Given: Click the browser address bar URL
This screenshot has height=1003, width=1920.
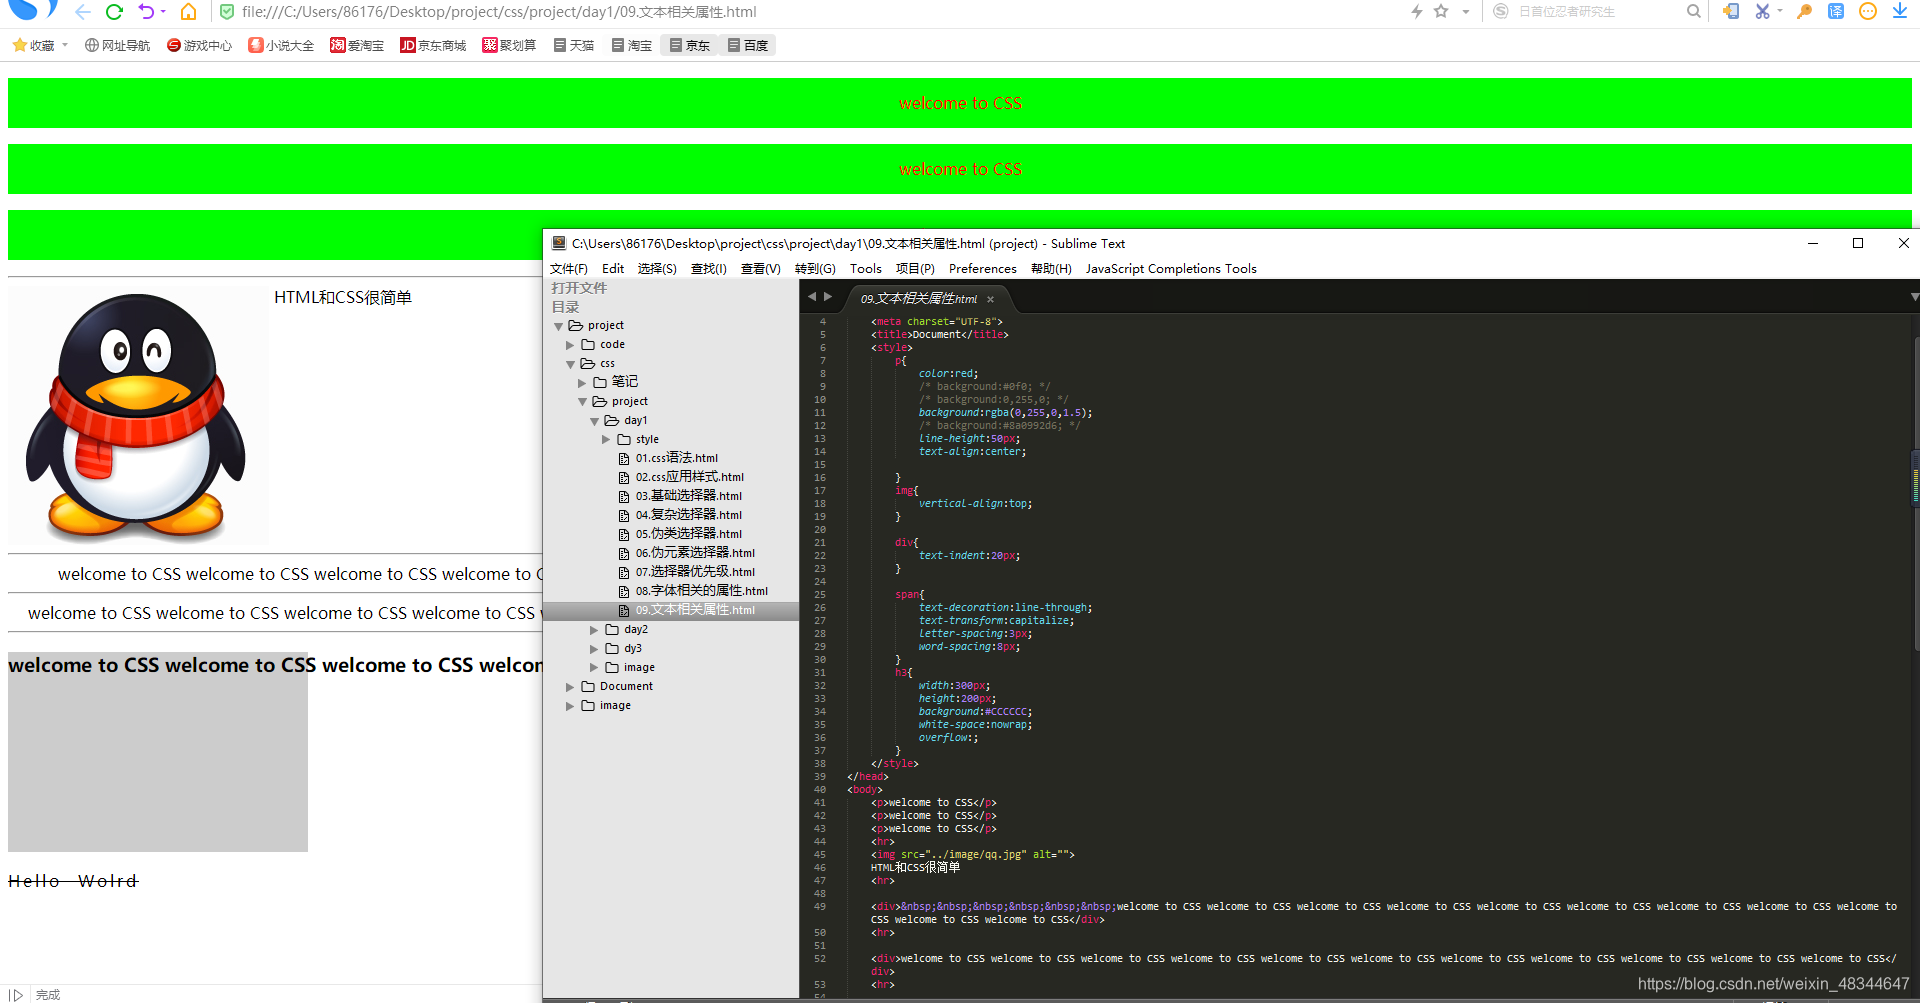Looking at the screenshot, I should tap(499, 12).
